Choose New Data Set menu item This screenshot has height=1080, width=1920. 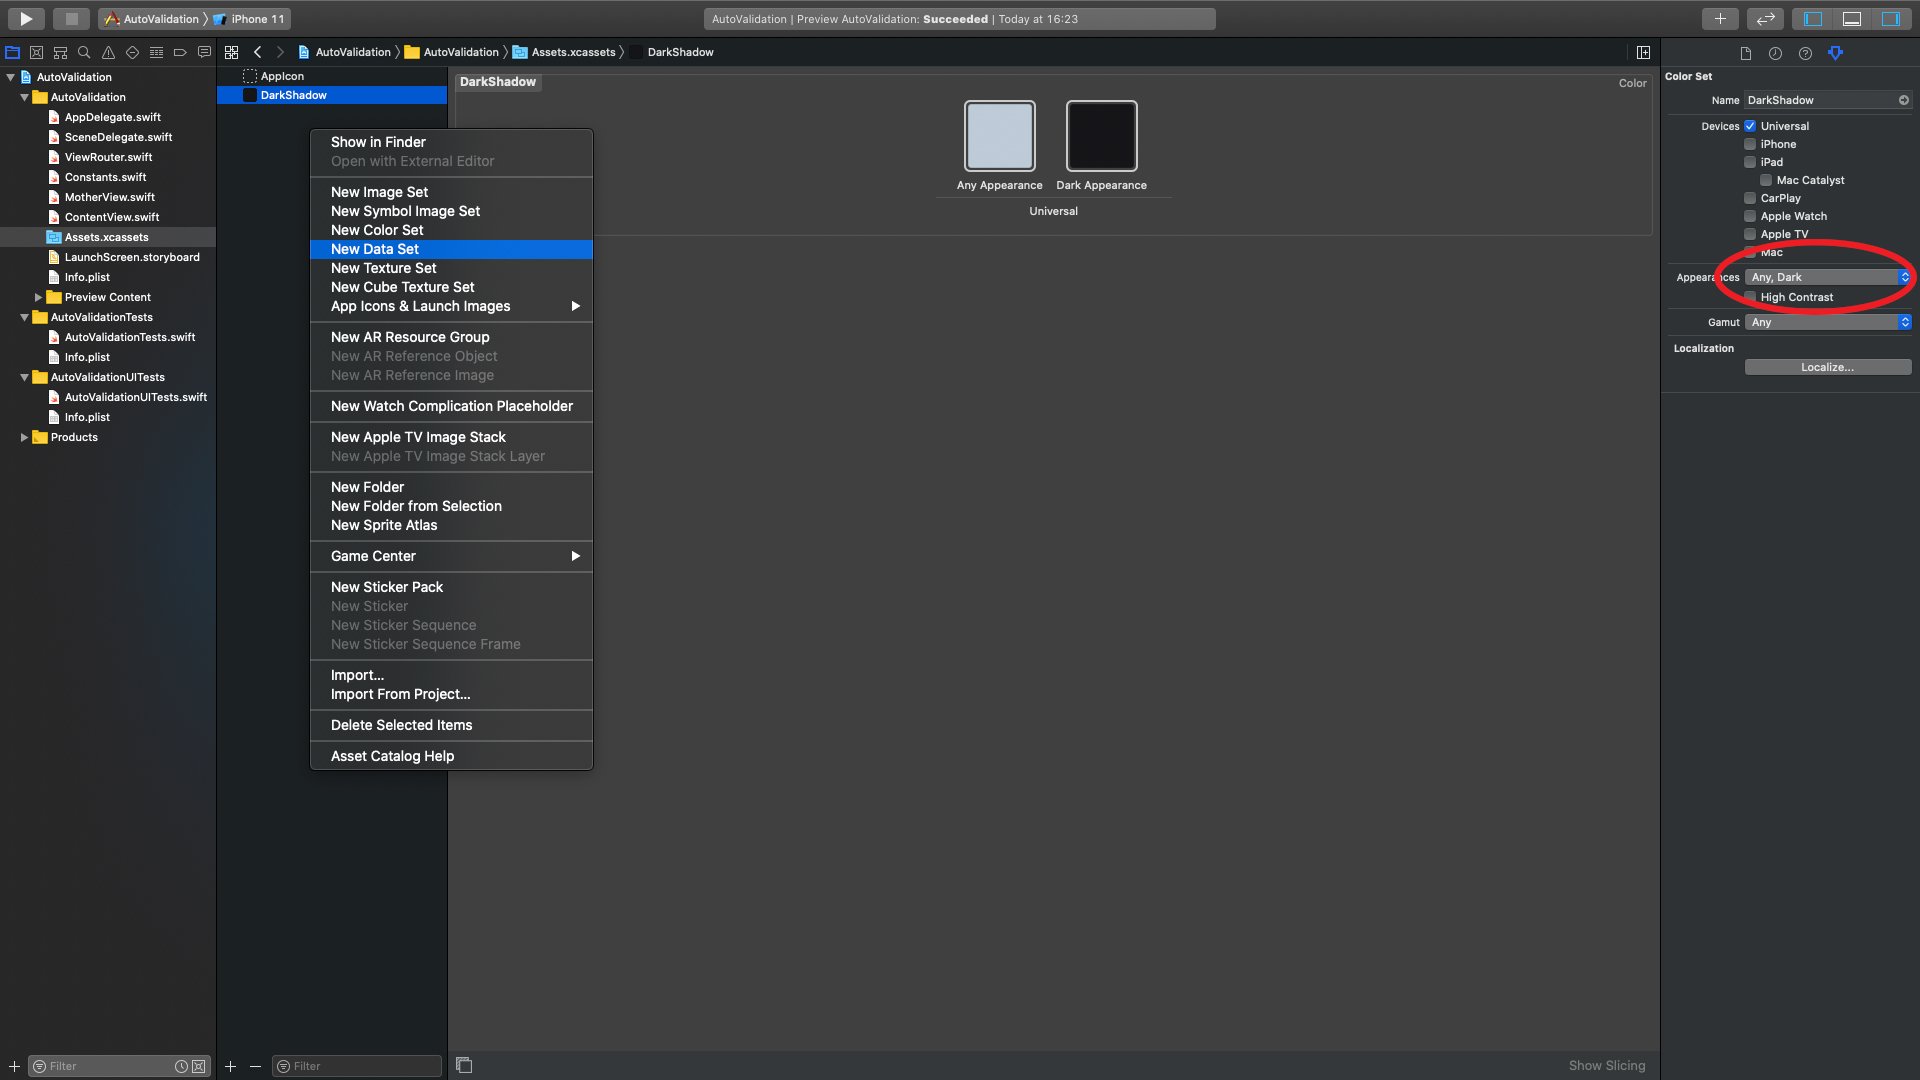point(375,249)
